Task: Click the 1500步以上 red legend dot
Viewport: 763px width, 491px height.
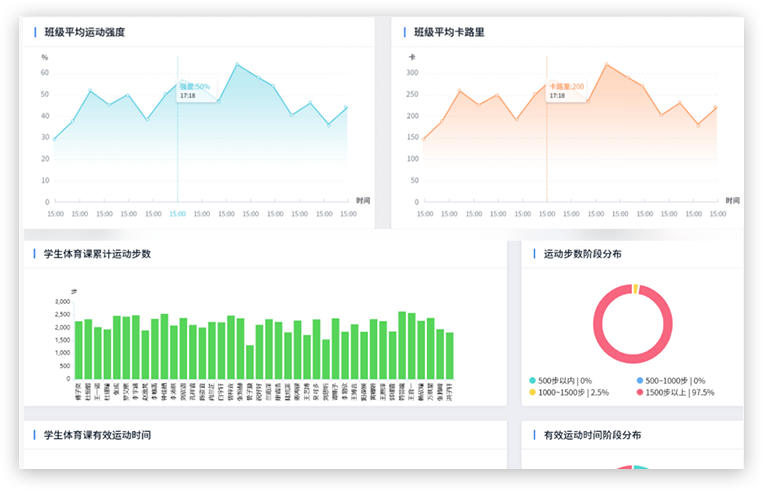Action: [640, 393]
